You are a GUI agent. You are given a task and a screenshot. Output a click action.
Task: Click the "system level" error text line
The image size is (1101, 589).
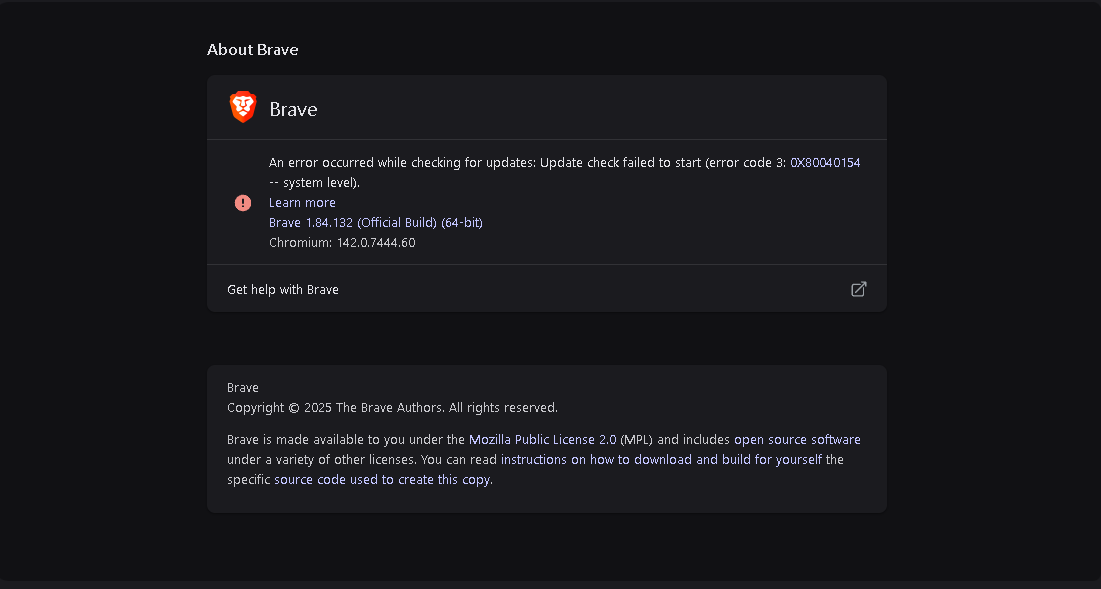click(x=315, y=182)
